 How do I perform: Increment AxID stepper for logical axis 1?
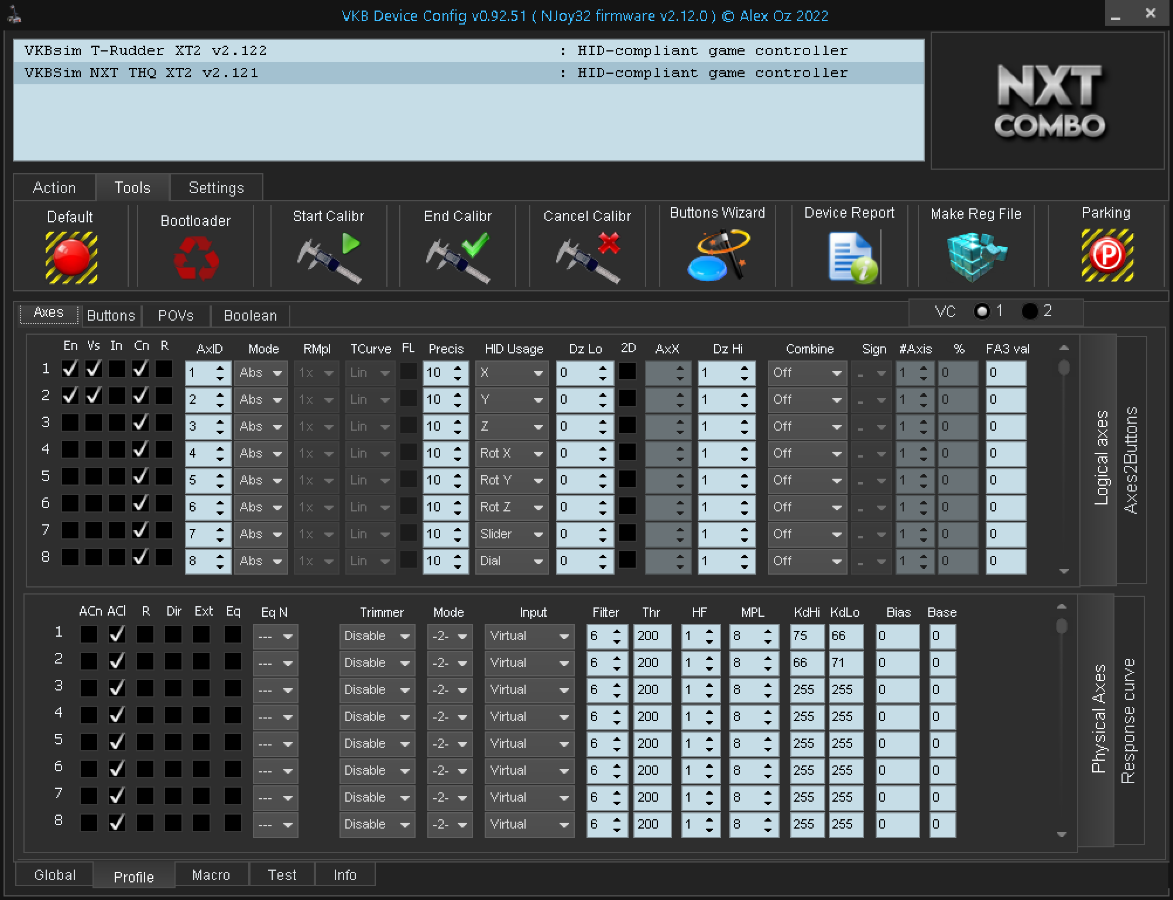click(220, 367)
